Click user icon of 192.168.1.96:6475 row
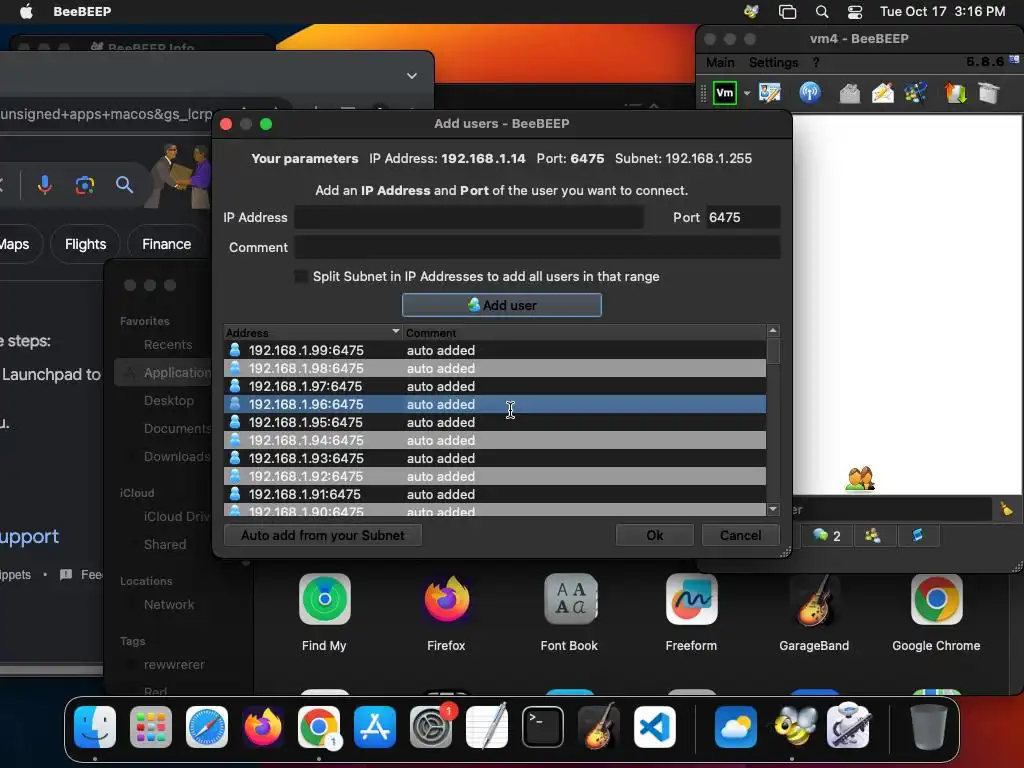The width and height of the screenshot is (1024, 768). click(235, 404)
